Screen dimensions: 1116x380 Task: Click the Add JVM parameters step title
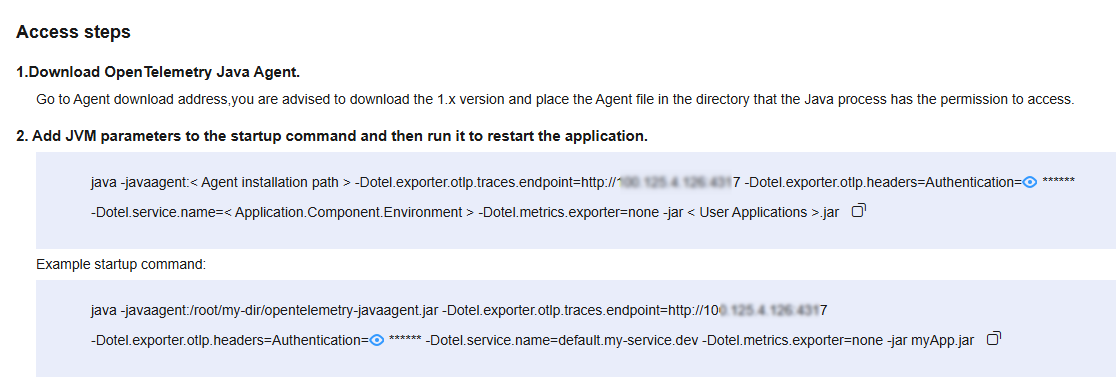pyautogui.click(x=332, y=136)
